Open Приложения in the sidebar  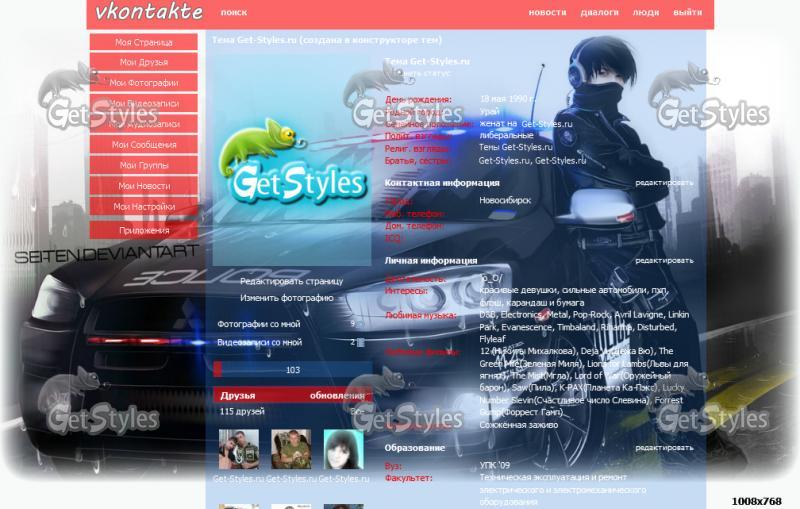click(143, 230)
